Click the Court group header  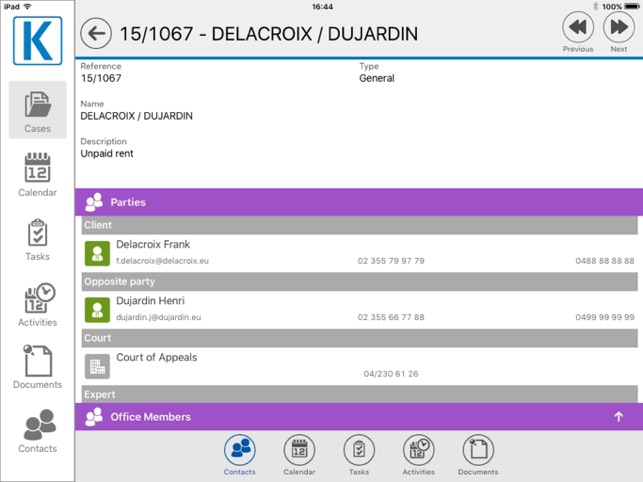coord(360,338)
